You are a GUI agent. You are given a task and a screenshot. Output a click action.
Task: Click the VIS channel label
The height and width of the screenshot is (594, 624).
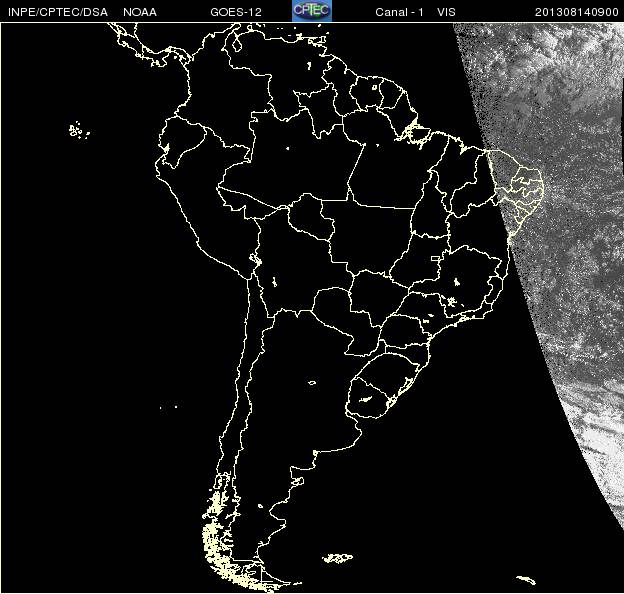click(x=446, y=12)
